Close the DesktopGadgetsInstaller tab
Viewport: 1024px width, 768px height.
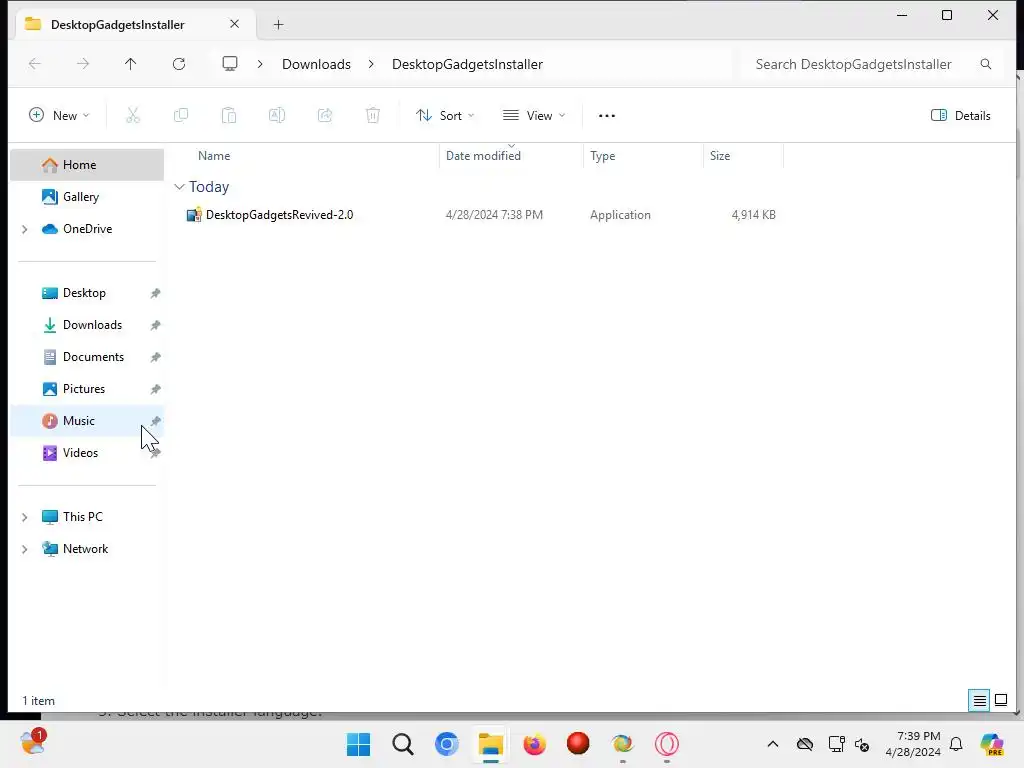(234, 24)
